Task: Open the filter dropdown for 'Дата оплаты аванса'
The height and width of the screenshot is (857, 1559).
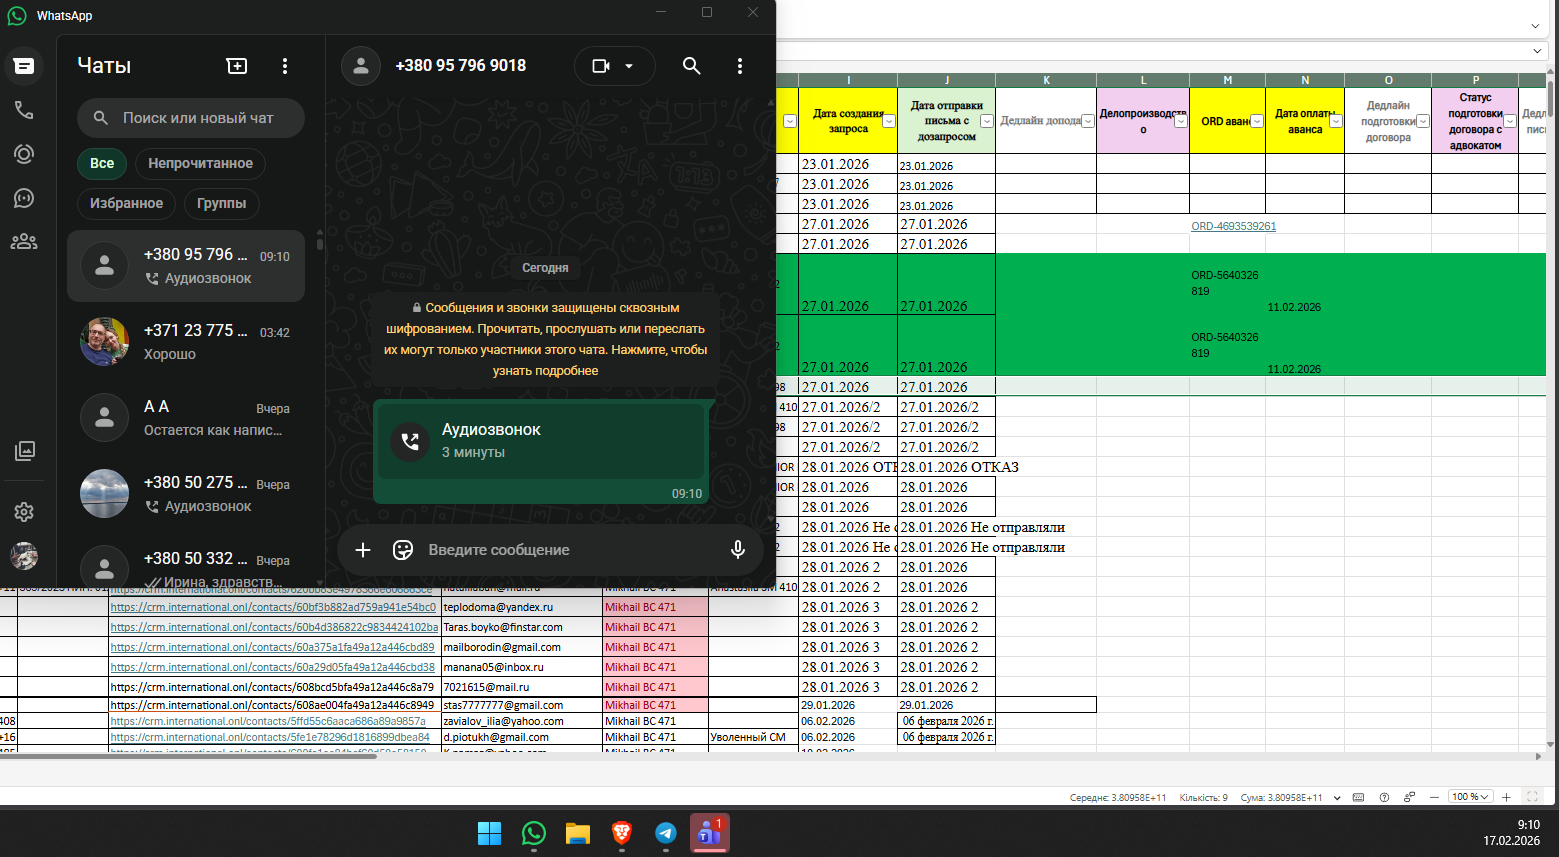Action: pos(1336,121)
